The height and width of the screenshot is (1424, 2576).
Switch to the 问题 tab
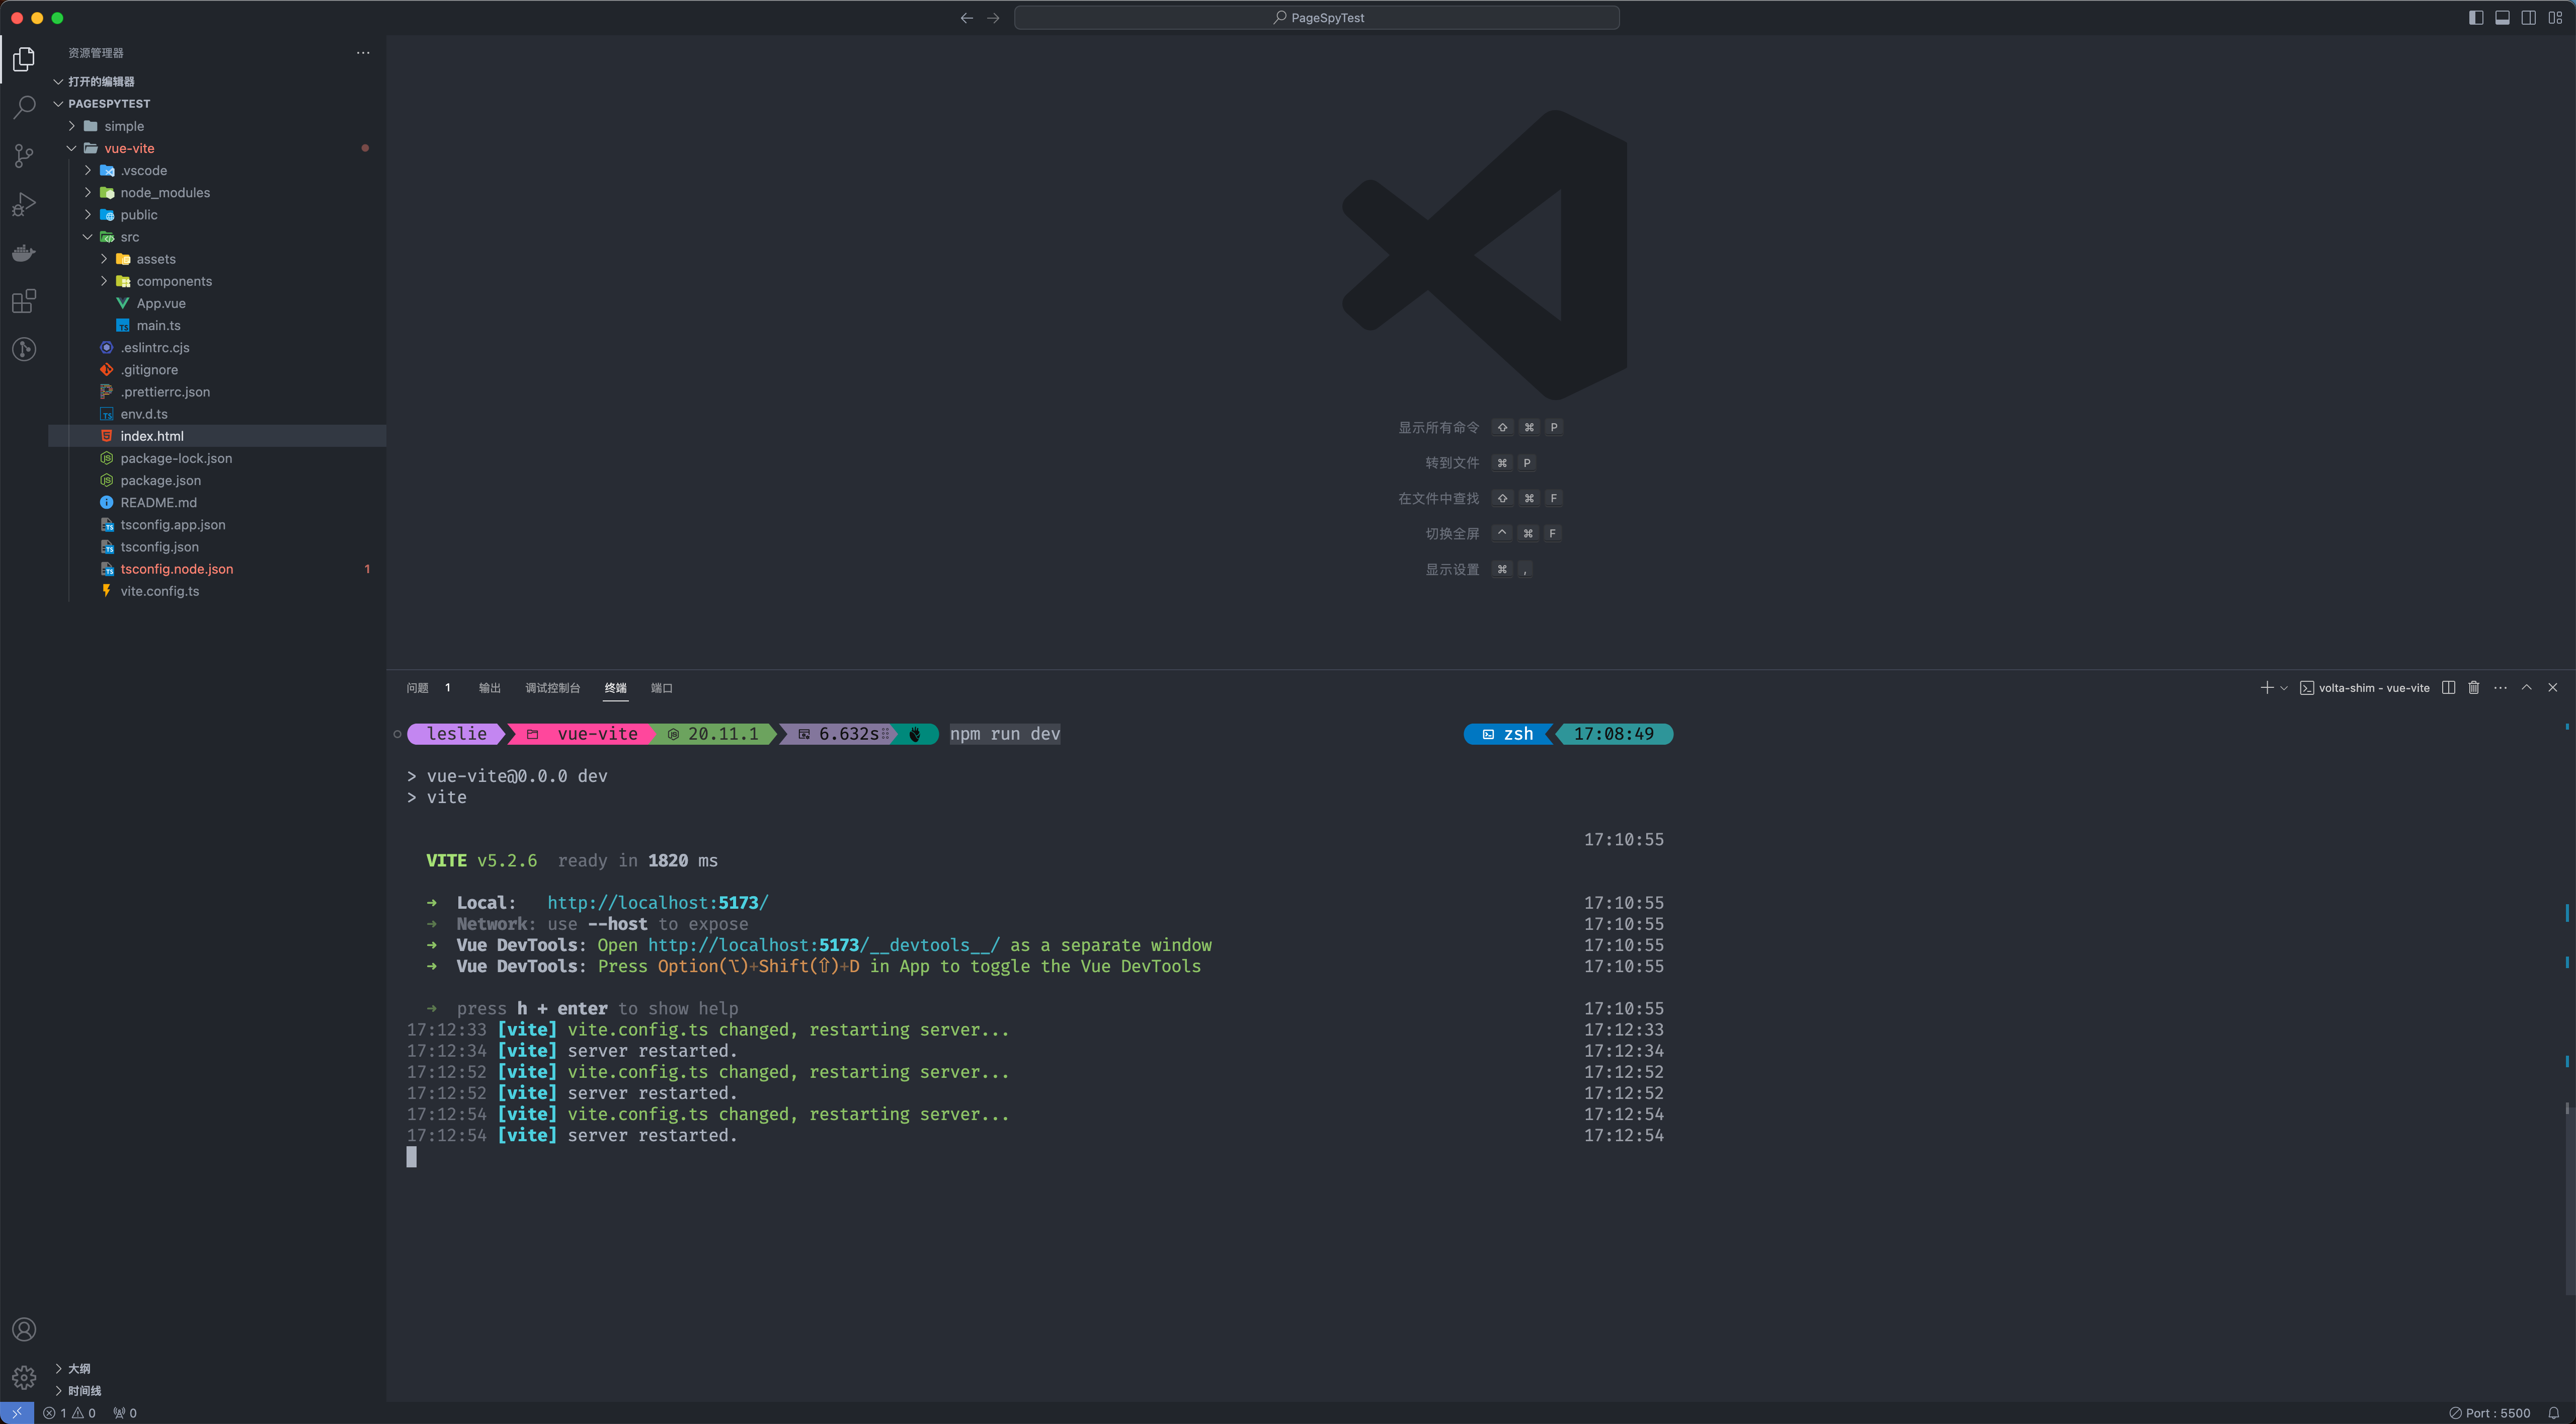click(x=418, y=688)
